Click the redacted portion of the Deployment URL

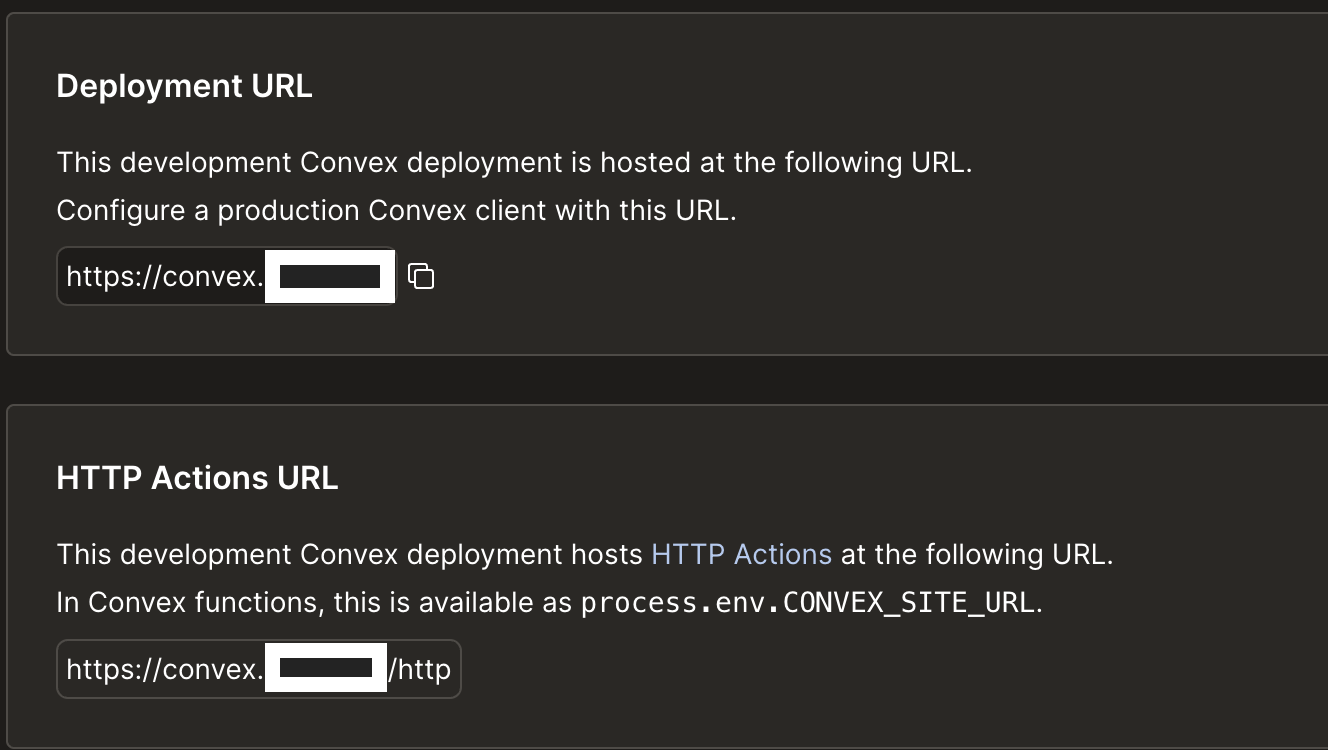pos(330,276)
